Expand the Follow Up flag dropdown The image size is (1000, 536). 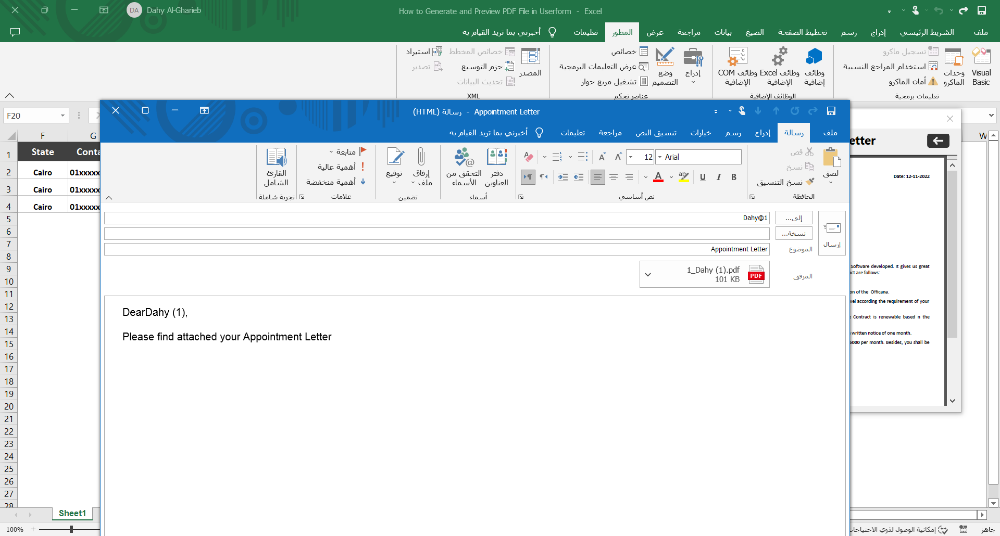click(331, 152)
